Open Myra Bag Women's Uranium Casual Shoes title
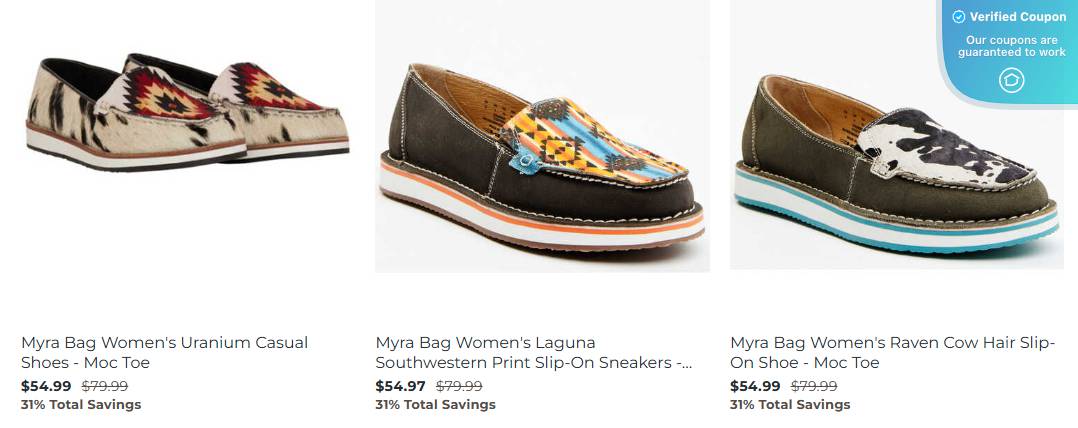 tap(164, 352)
